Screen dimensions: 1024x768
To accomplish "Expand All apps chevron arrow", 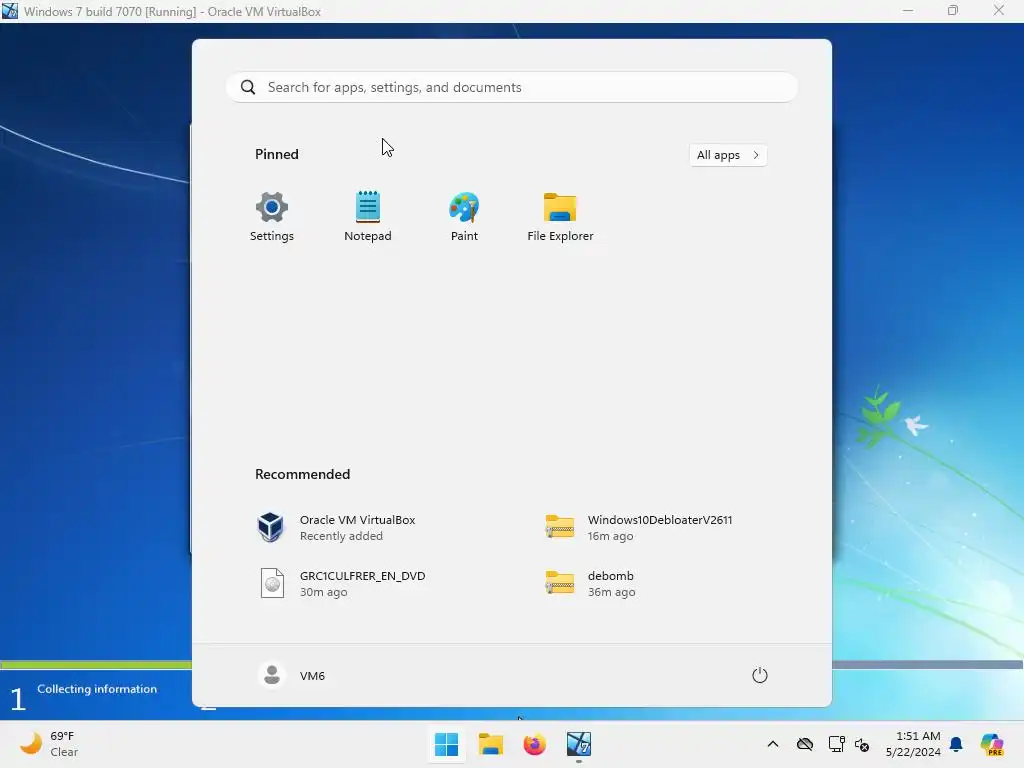I will pos(756,155).
